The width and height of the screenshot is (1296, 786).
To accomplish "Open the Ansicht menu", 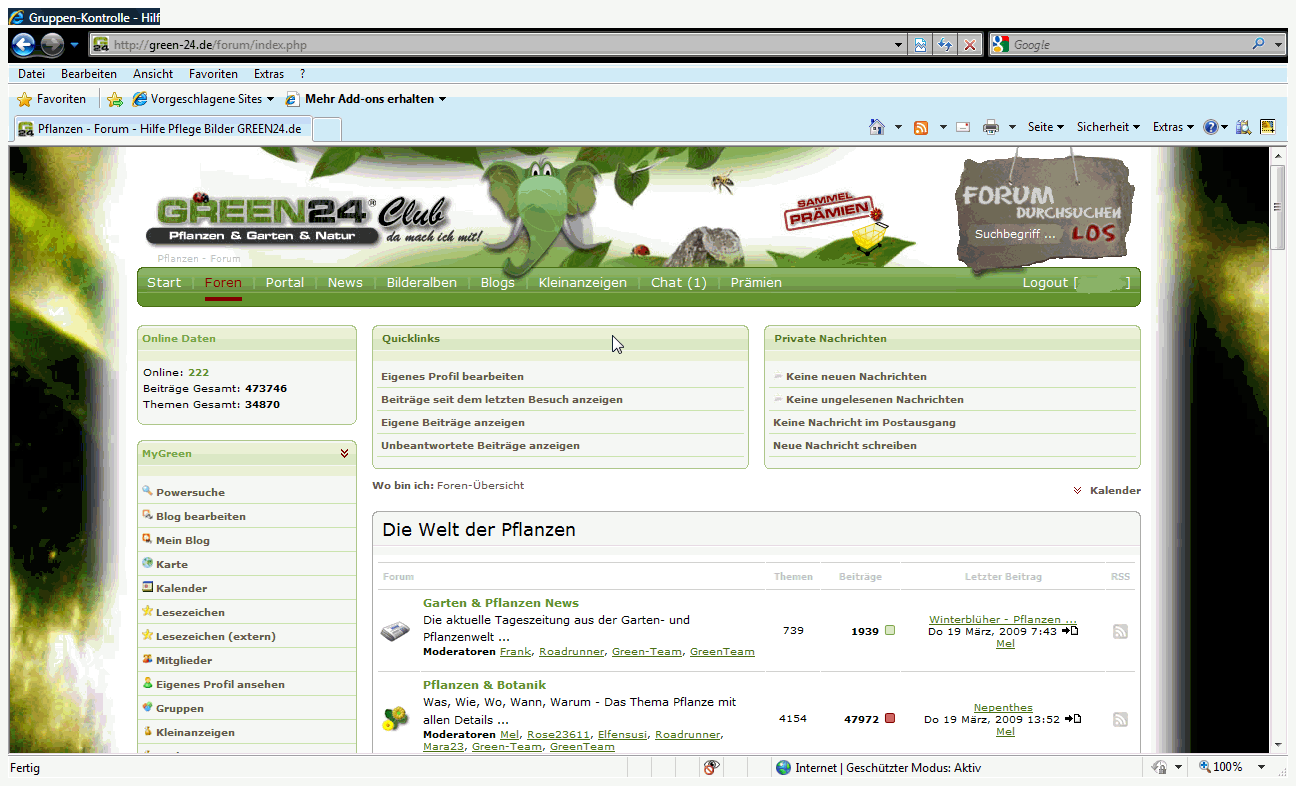I will [153, 74].
